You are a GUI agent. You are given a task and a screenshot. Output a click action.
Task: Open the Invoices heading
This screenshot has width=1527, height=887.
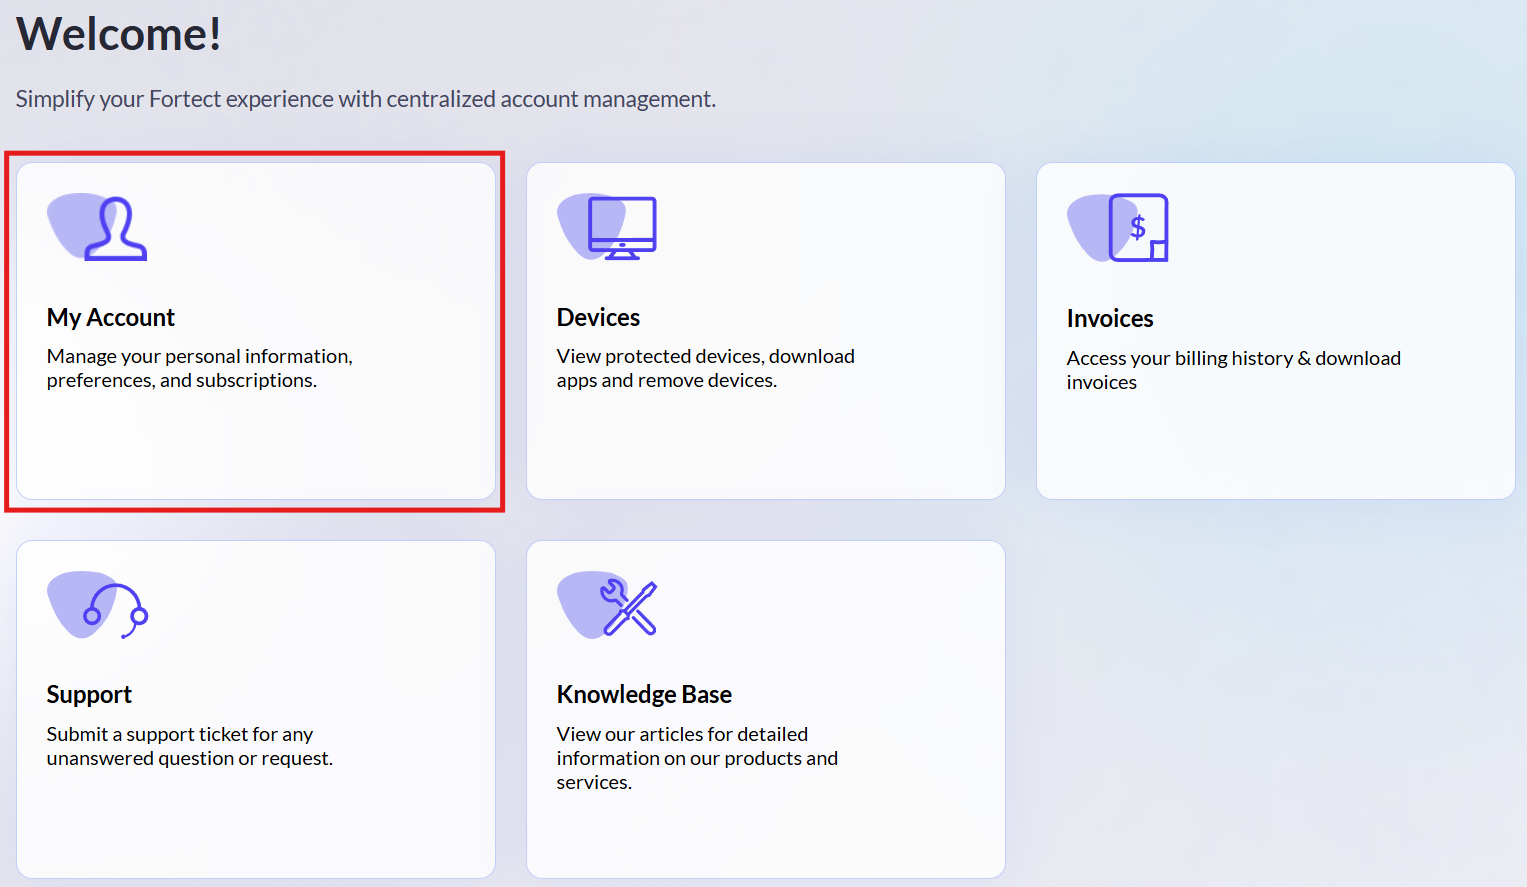(x=1110, y=319)
